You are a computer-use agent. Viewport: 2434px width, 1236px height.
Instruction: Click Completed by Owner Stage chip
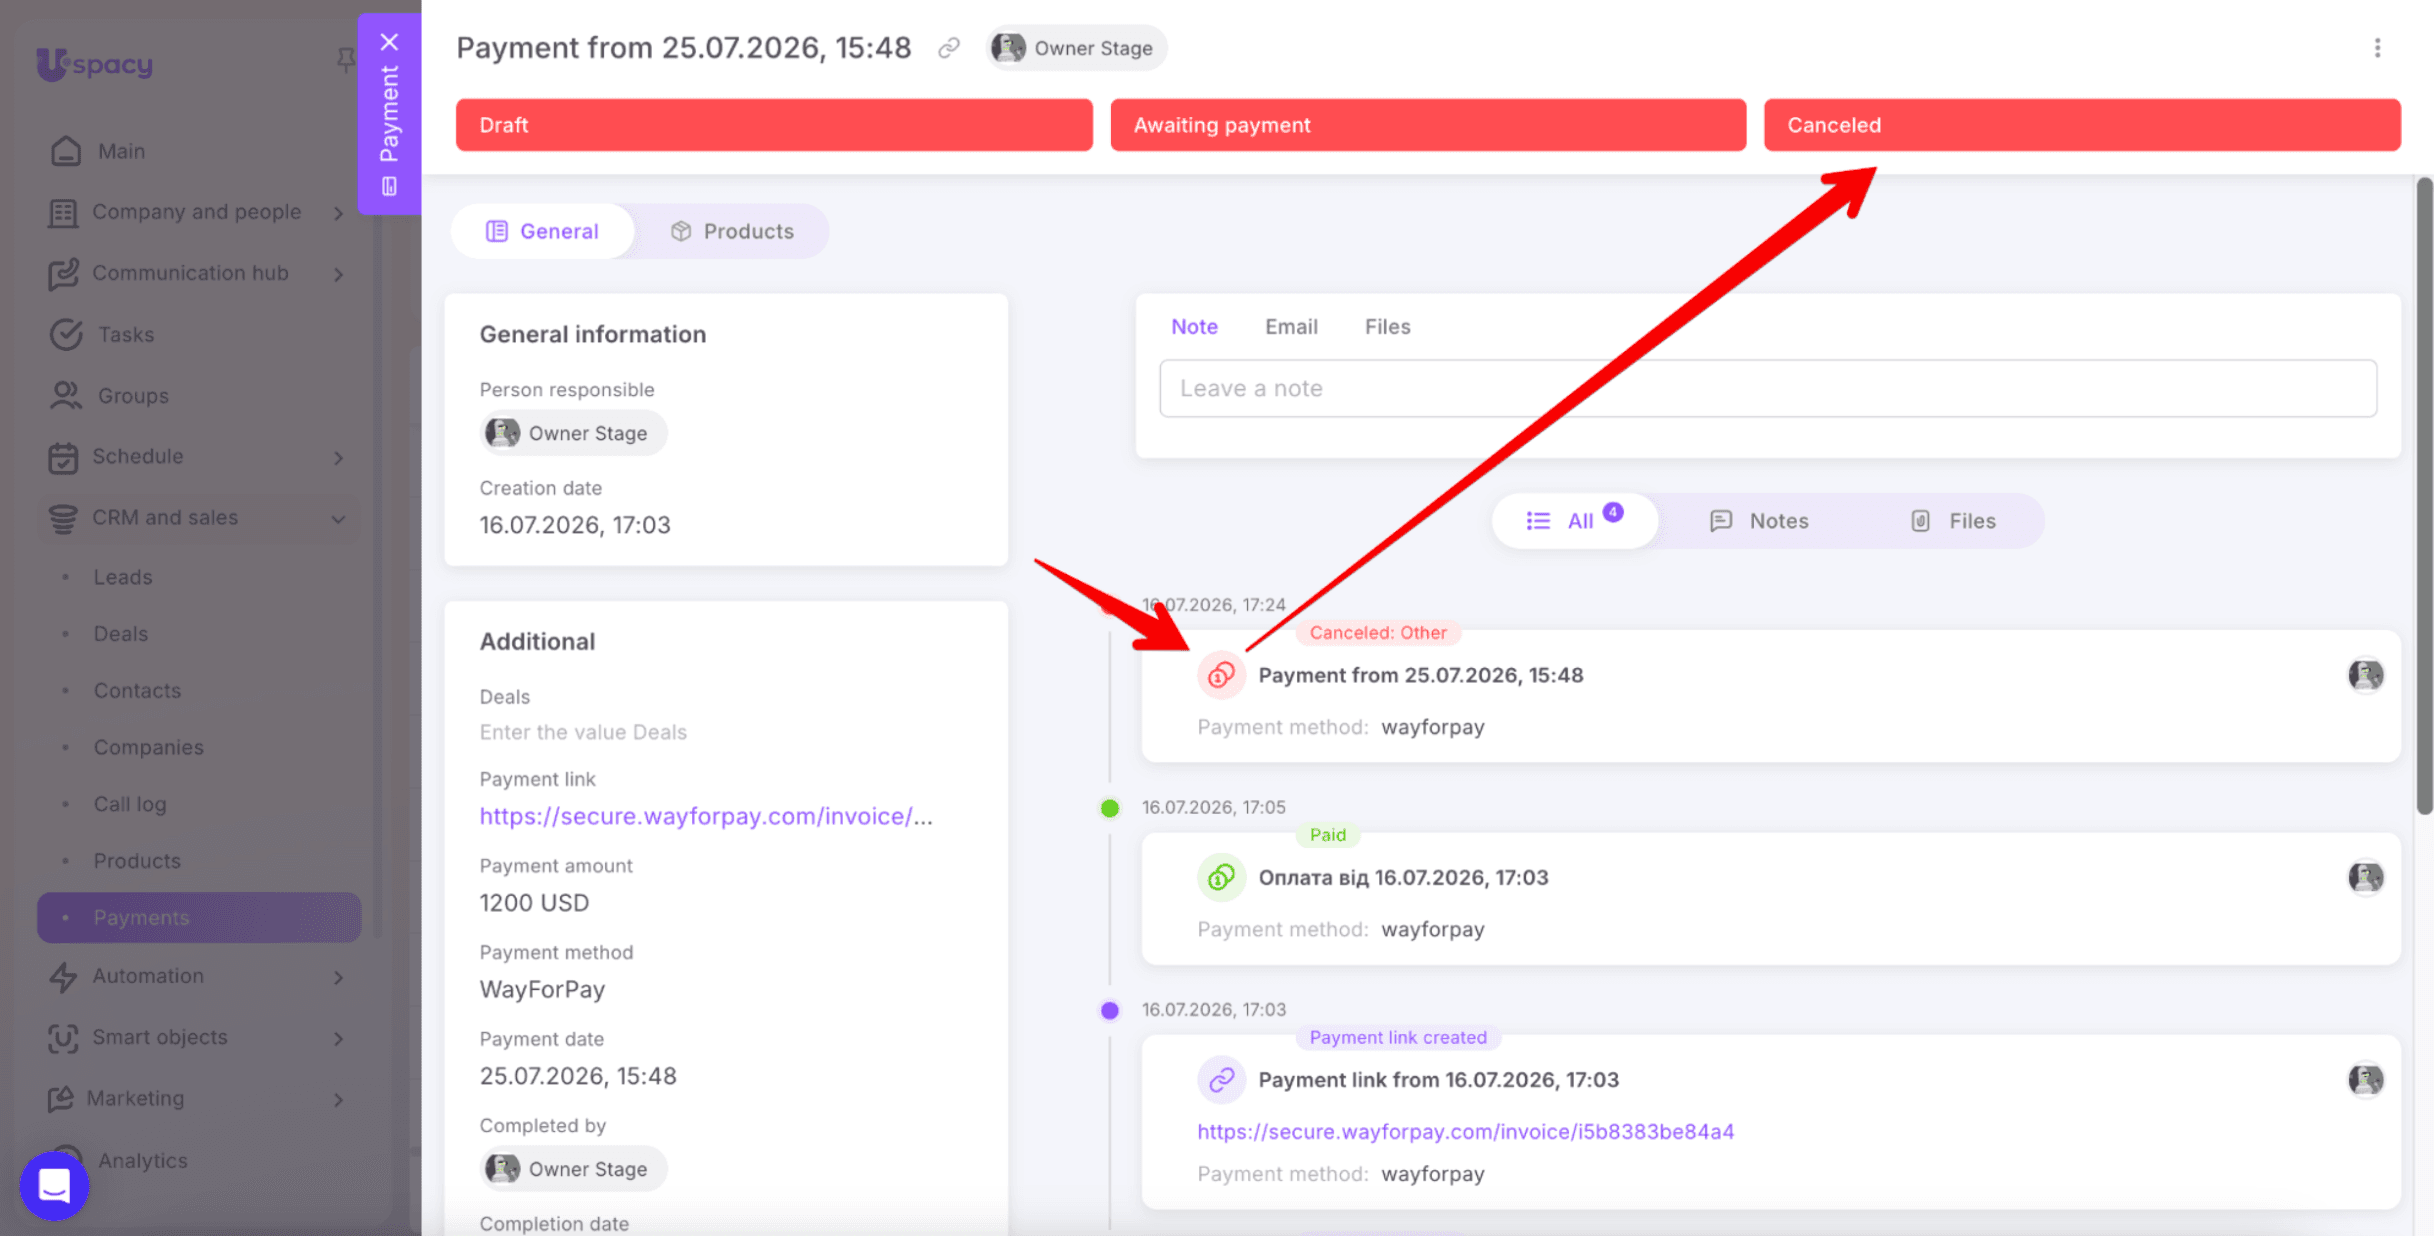pos(573,1169)
